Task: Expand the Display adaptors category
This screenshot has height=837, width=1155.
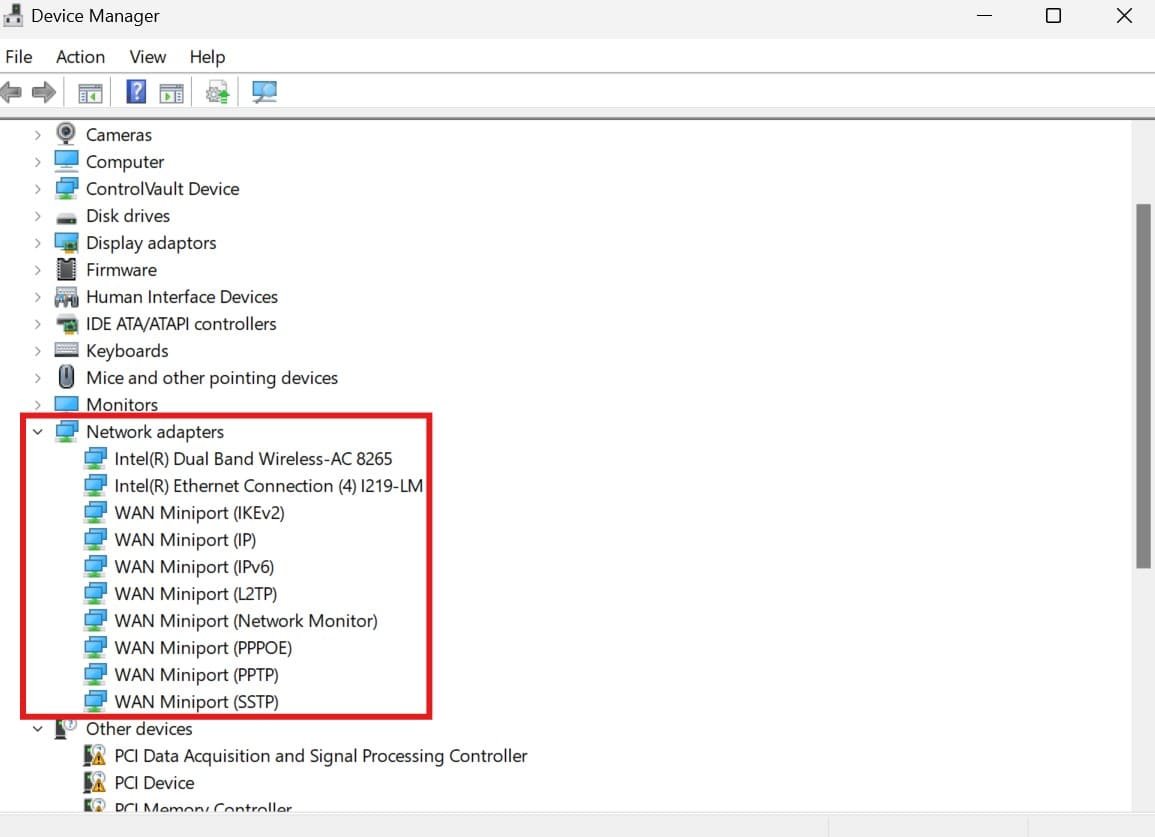Action: (x=38, y=243)
